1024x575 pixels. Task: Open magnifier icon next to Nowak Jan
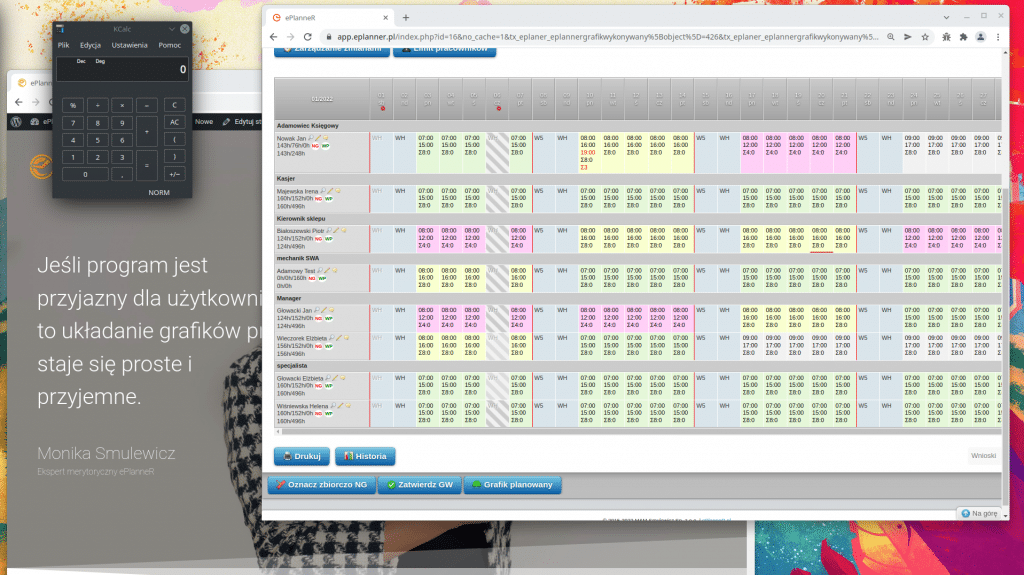(x=311, y=139)
